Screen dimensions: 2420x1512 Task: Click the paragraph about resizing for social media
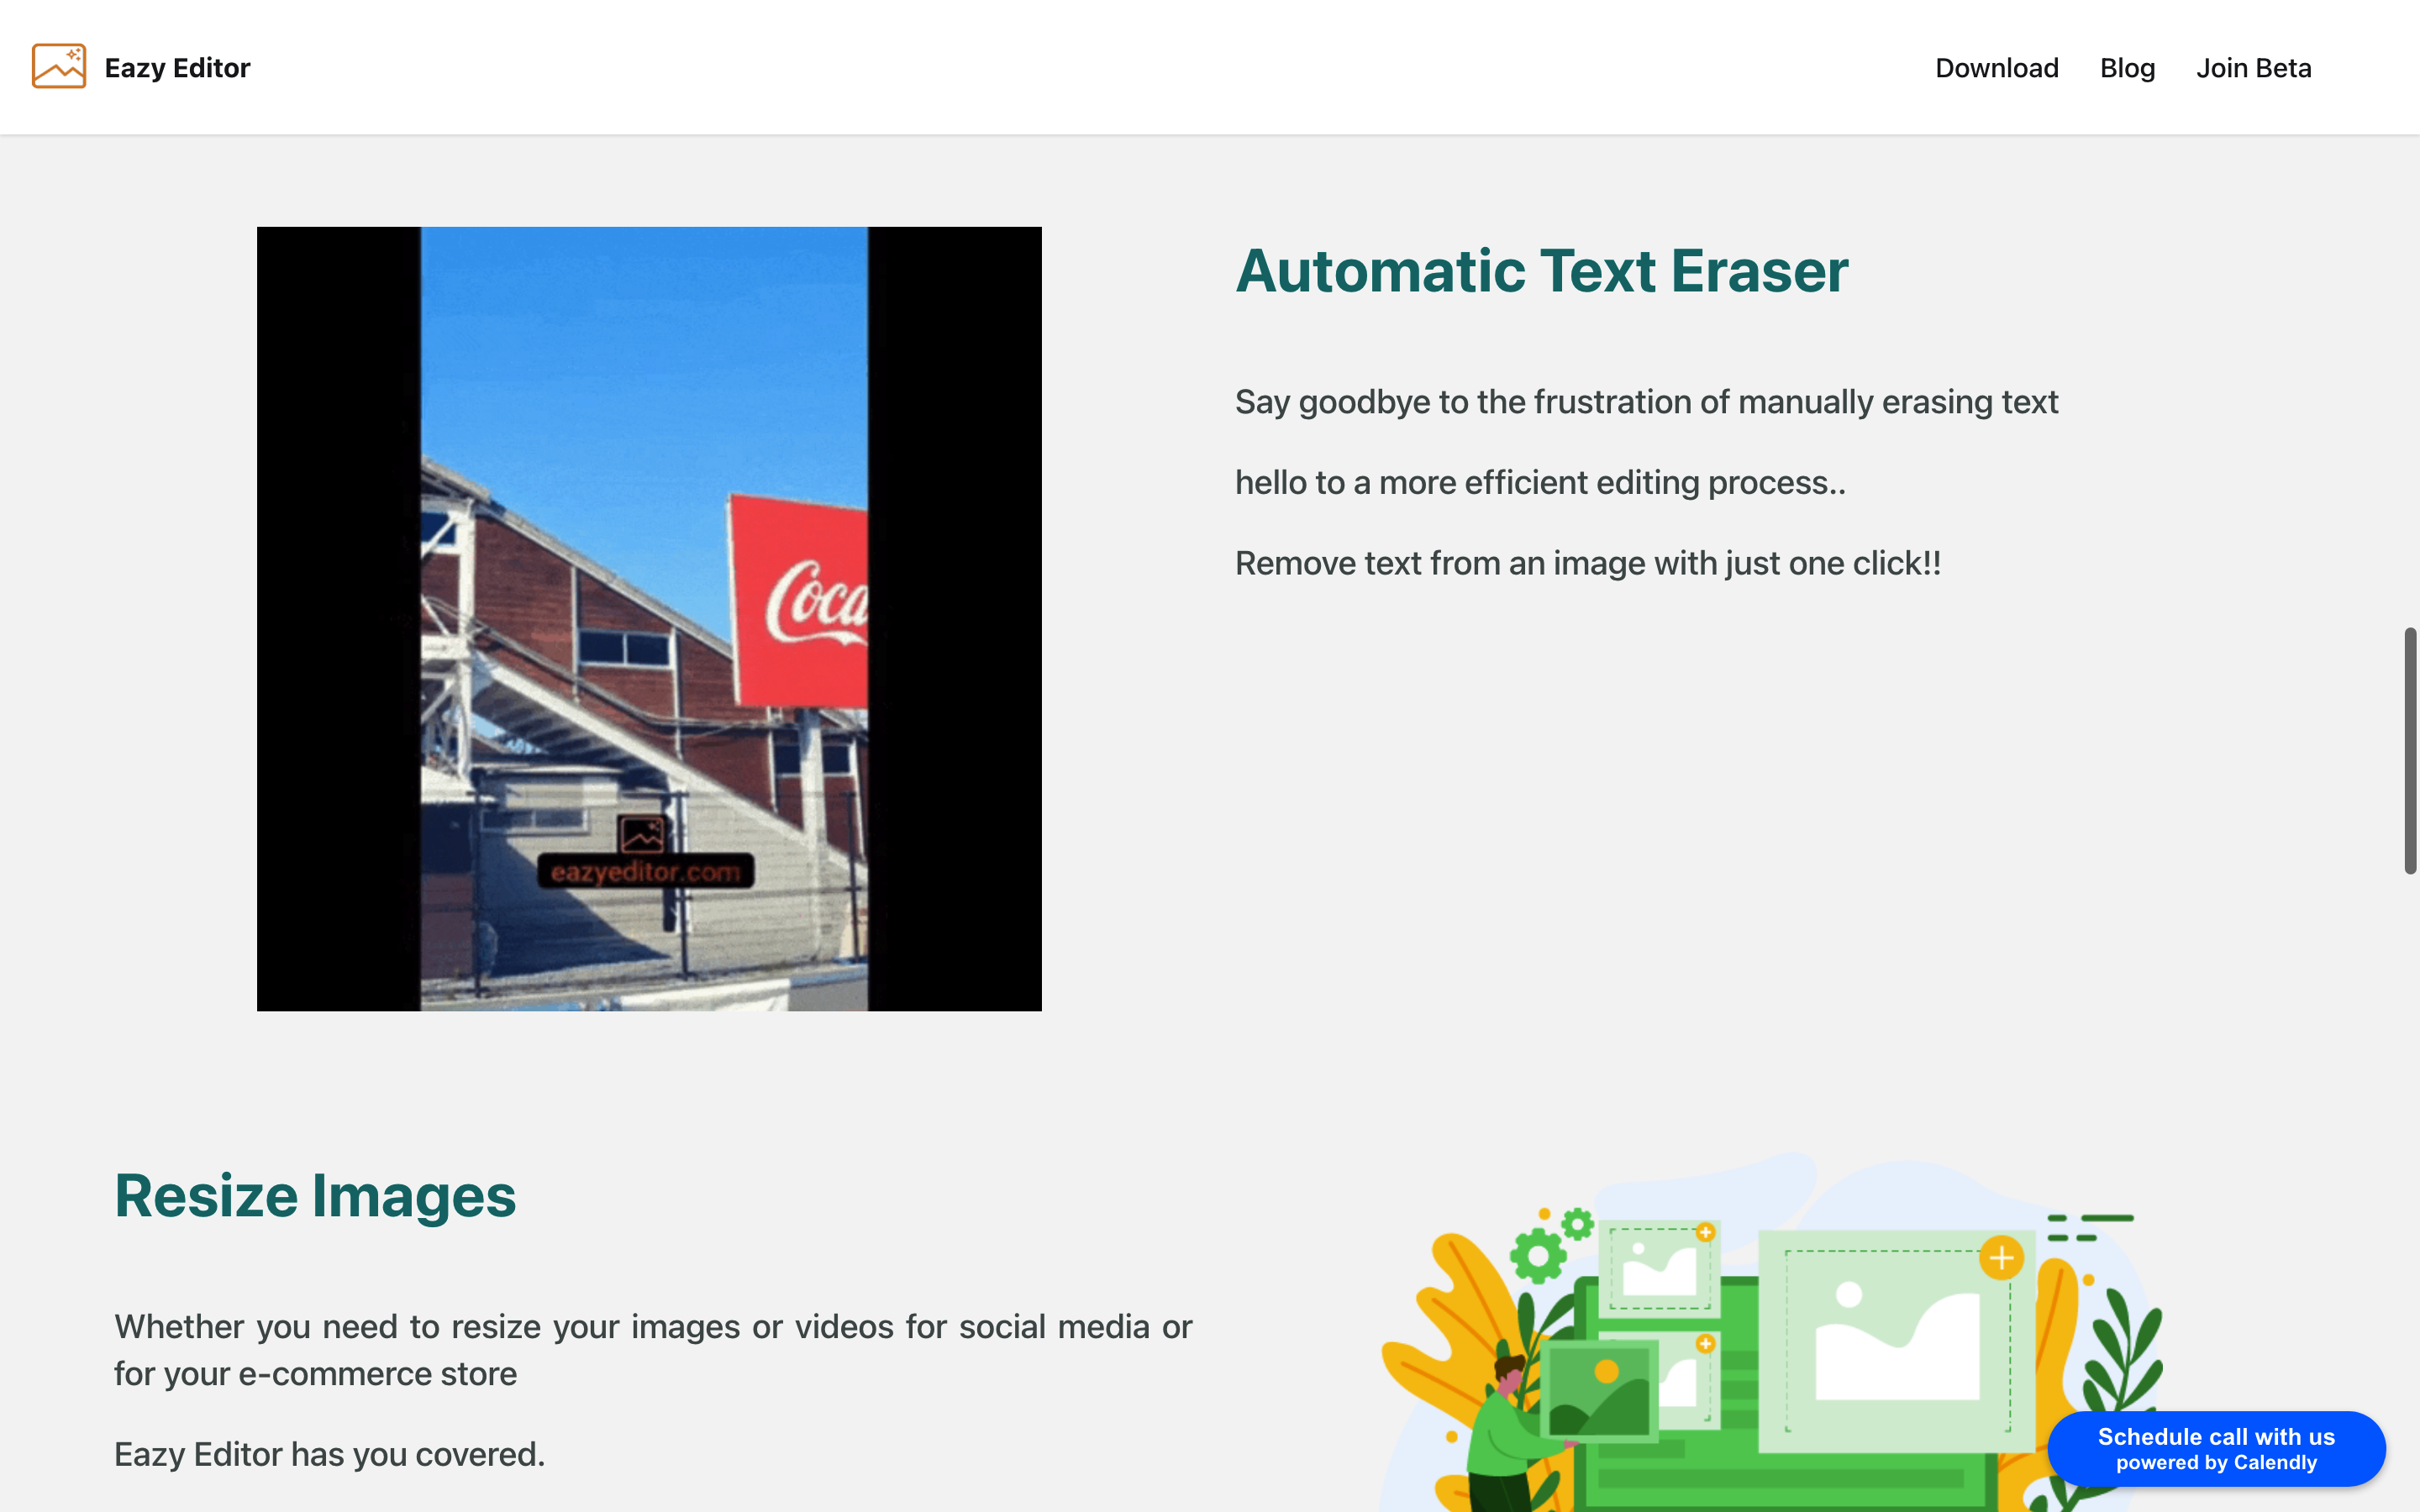click(x=653, y=1350)
